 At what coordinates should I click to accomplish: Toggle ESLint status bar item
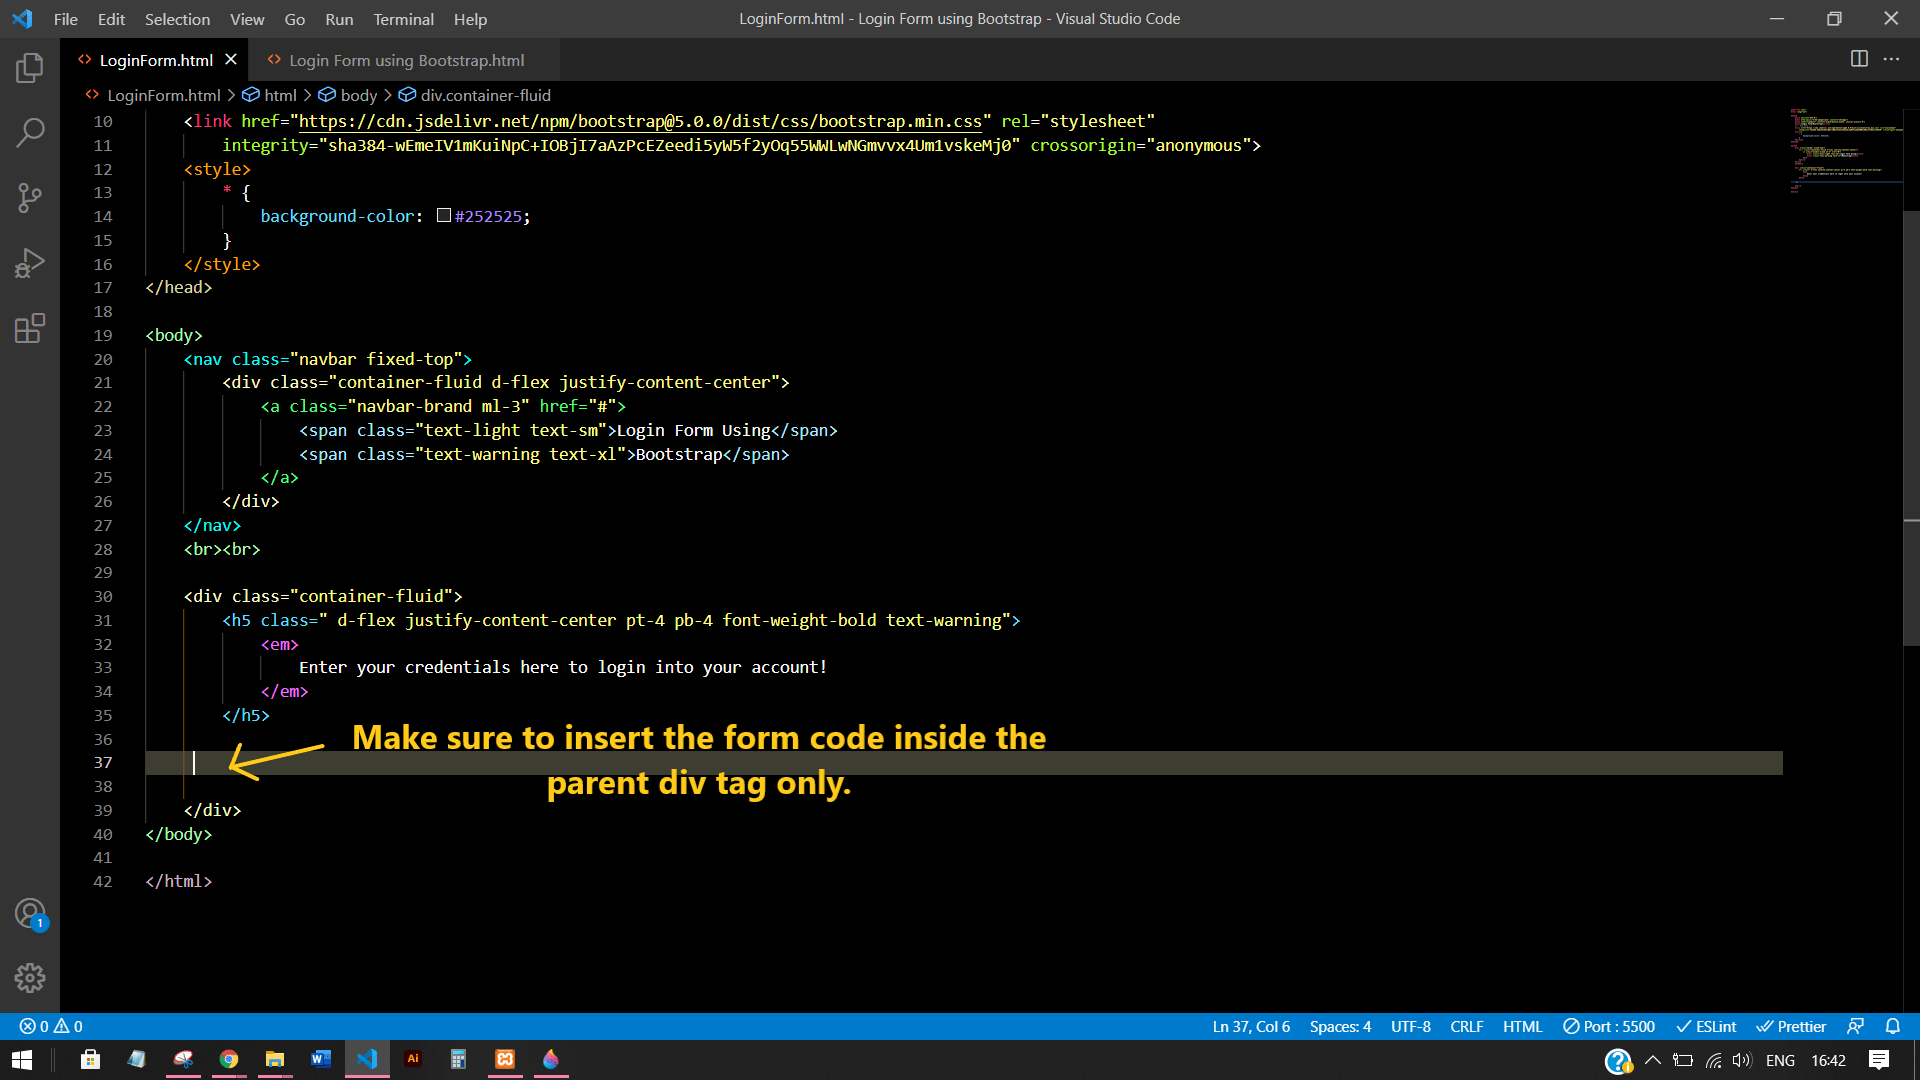pyautogui.click(x=1706, y=1026)
